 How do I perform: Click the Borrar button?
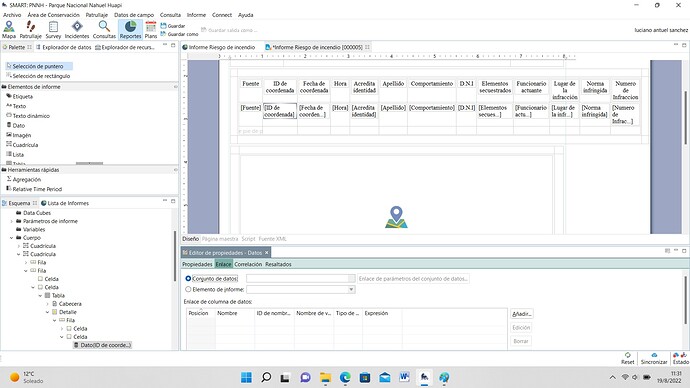click(521, 341)
